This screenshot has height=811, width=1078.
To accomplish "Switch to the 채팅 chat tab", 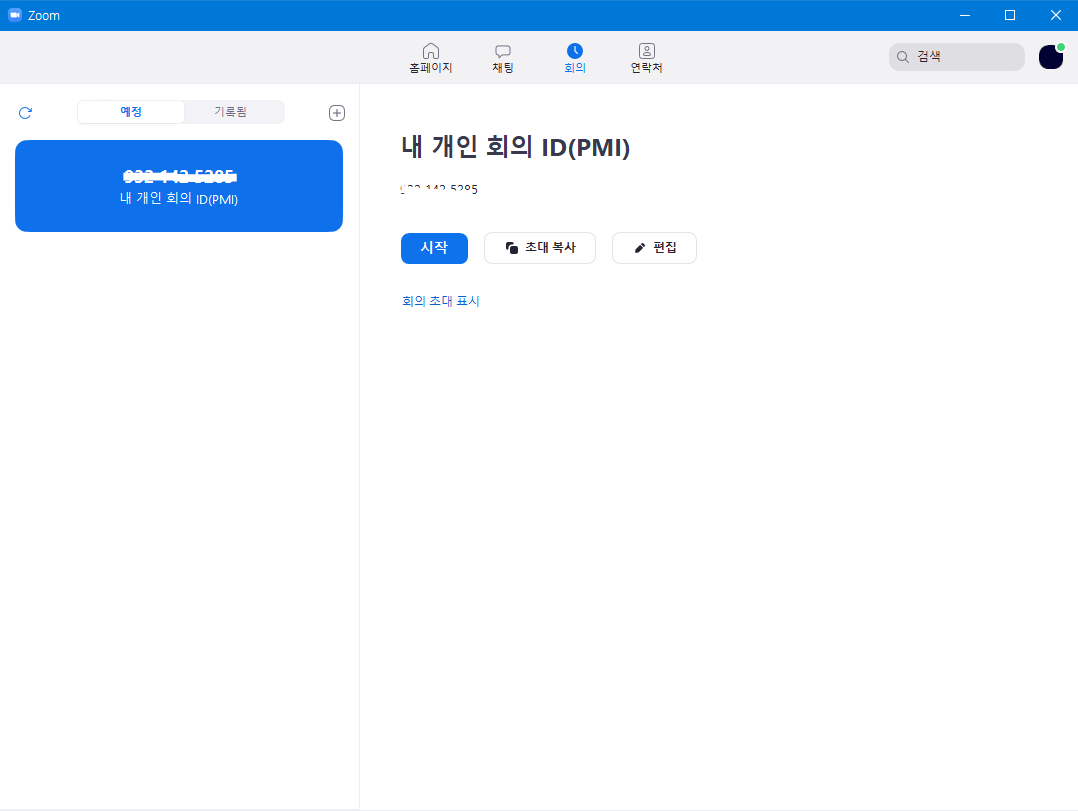I will click(x=503, y=58).
